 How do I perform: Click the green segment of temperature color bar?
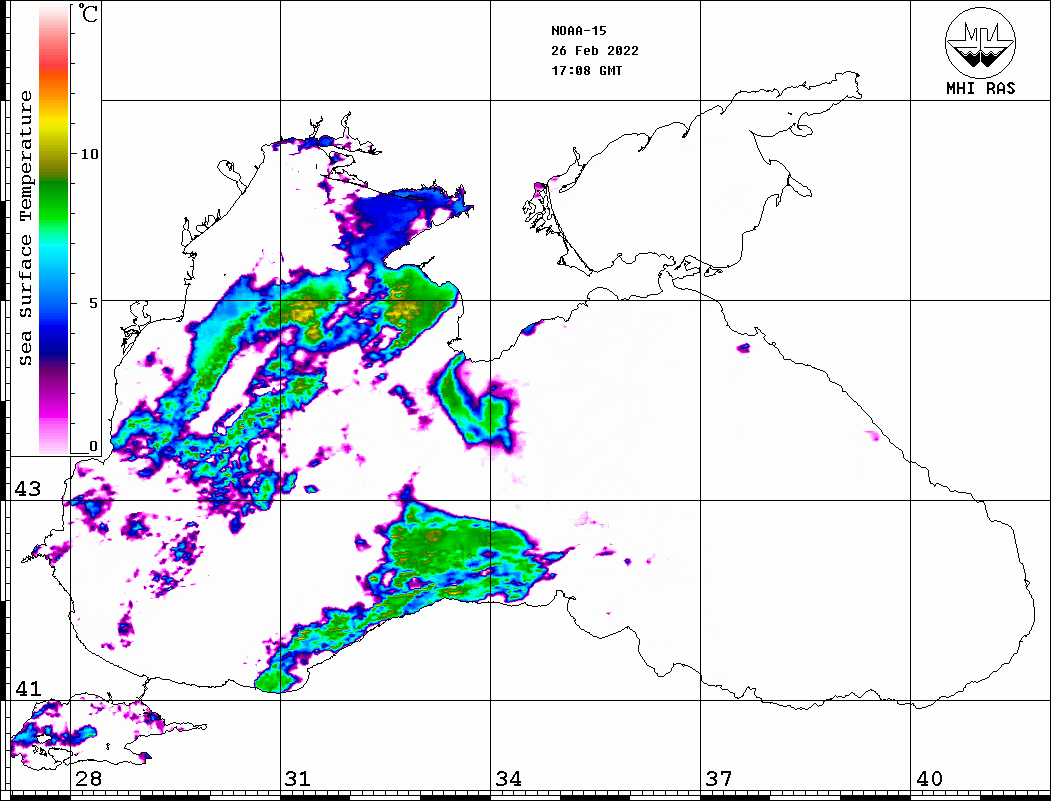click(x=54, y=201)
